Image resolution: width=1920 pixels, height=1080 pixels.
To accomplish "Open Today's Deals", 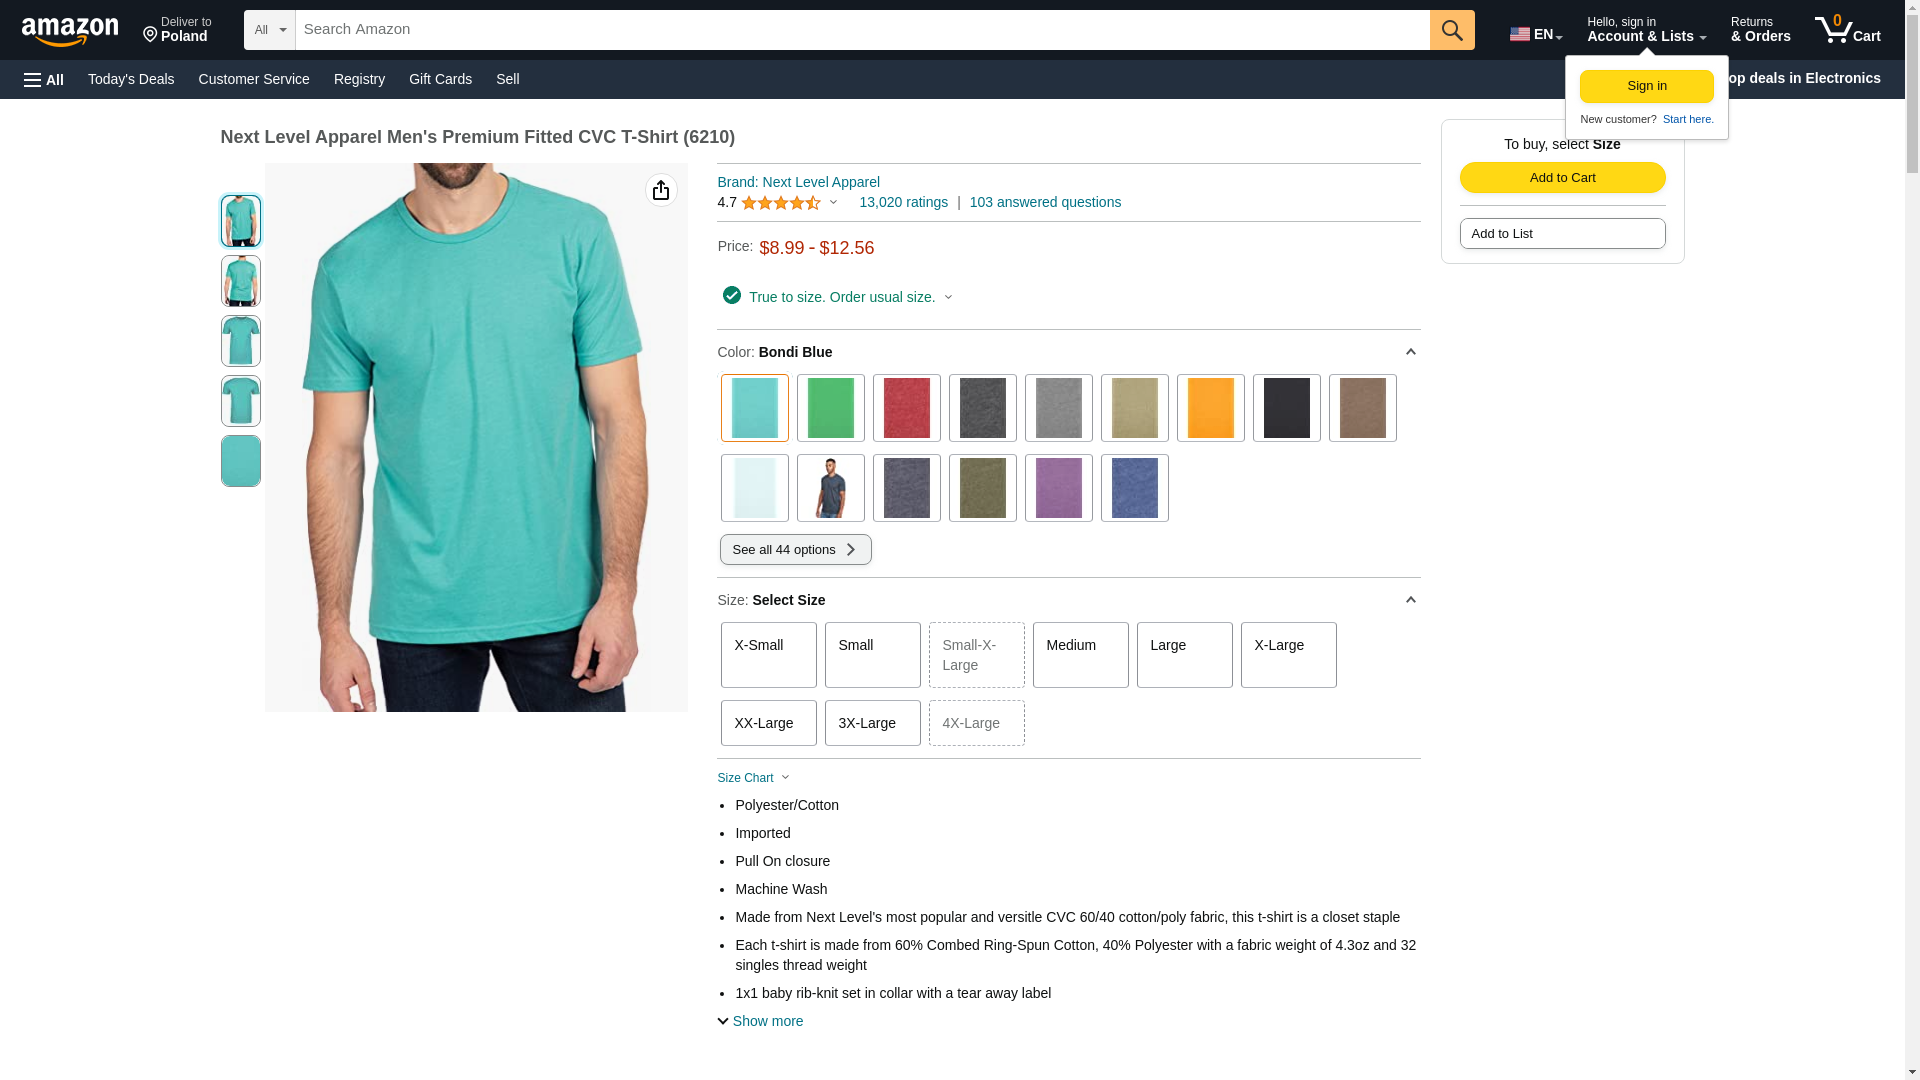I will (131, 79).
